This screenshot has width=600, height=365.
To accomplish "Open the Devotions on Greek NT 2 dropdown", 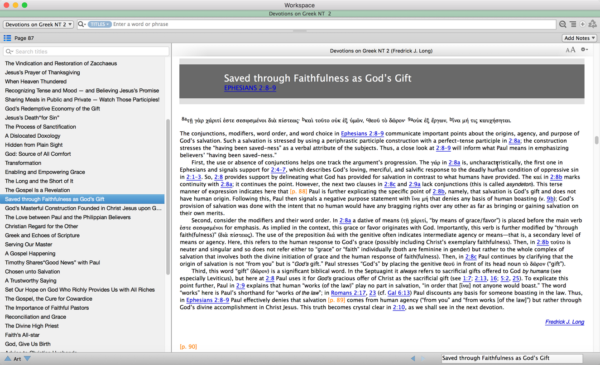I will [x=38, y=24].
